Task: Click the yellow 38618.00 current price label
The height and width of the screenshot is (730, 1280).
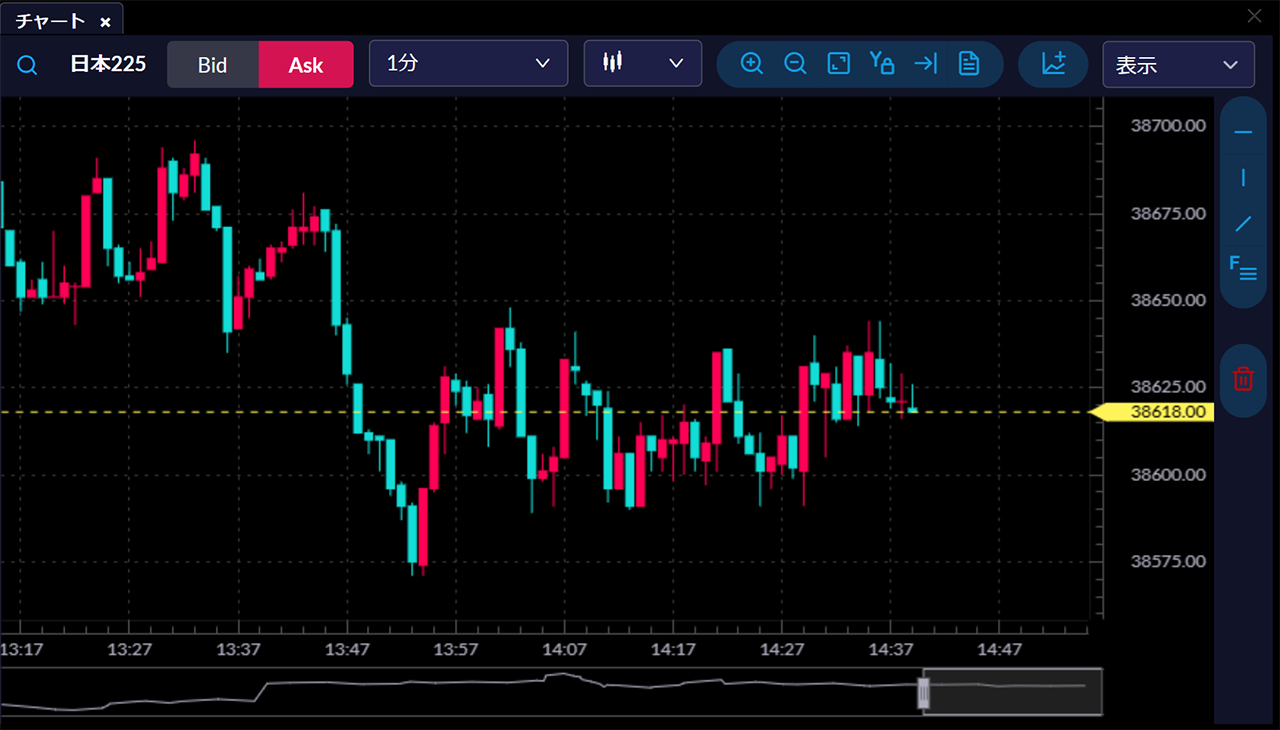Action: tap(1152, 412)
